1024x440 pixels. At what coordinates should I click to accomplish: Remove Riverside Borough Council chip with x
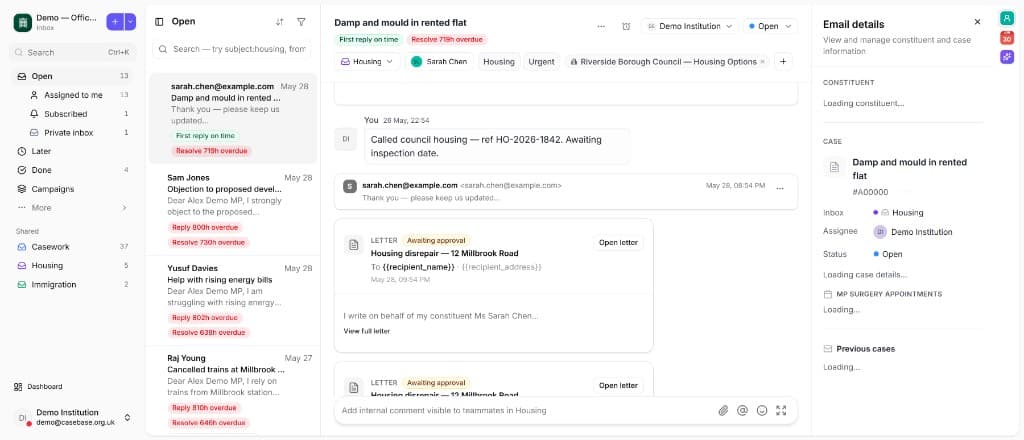(762, 62)
